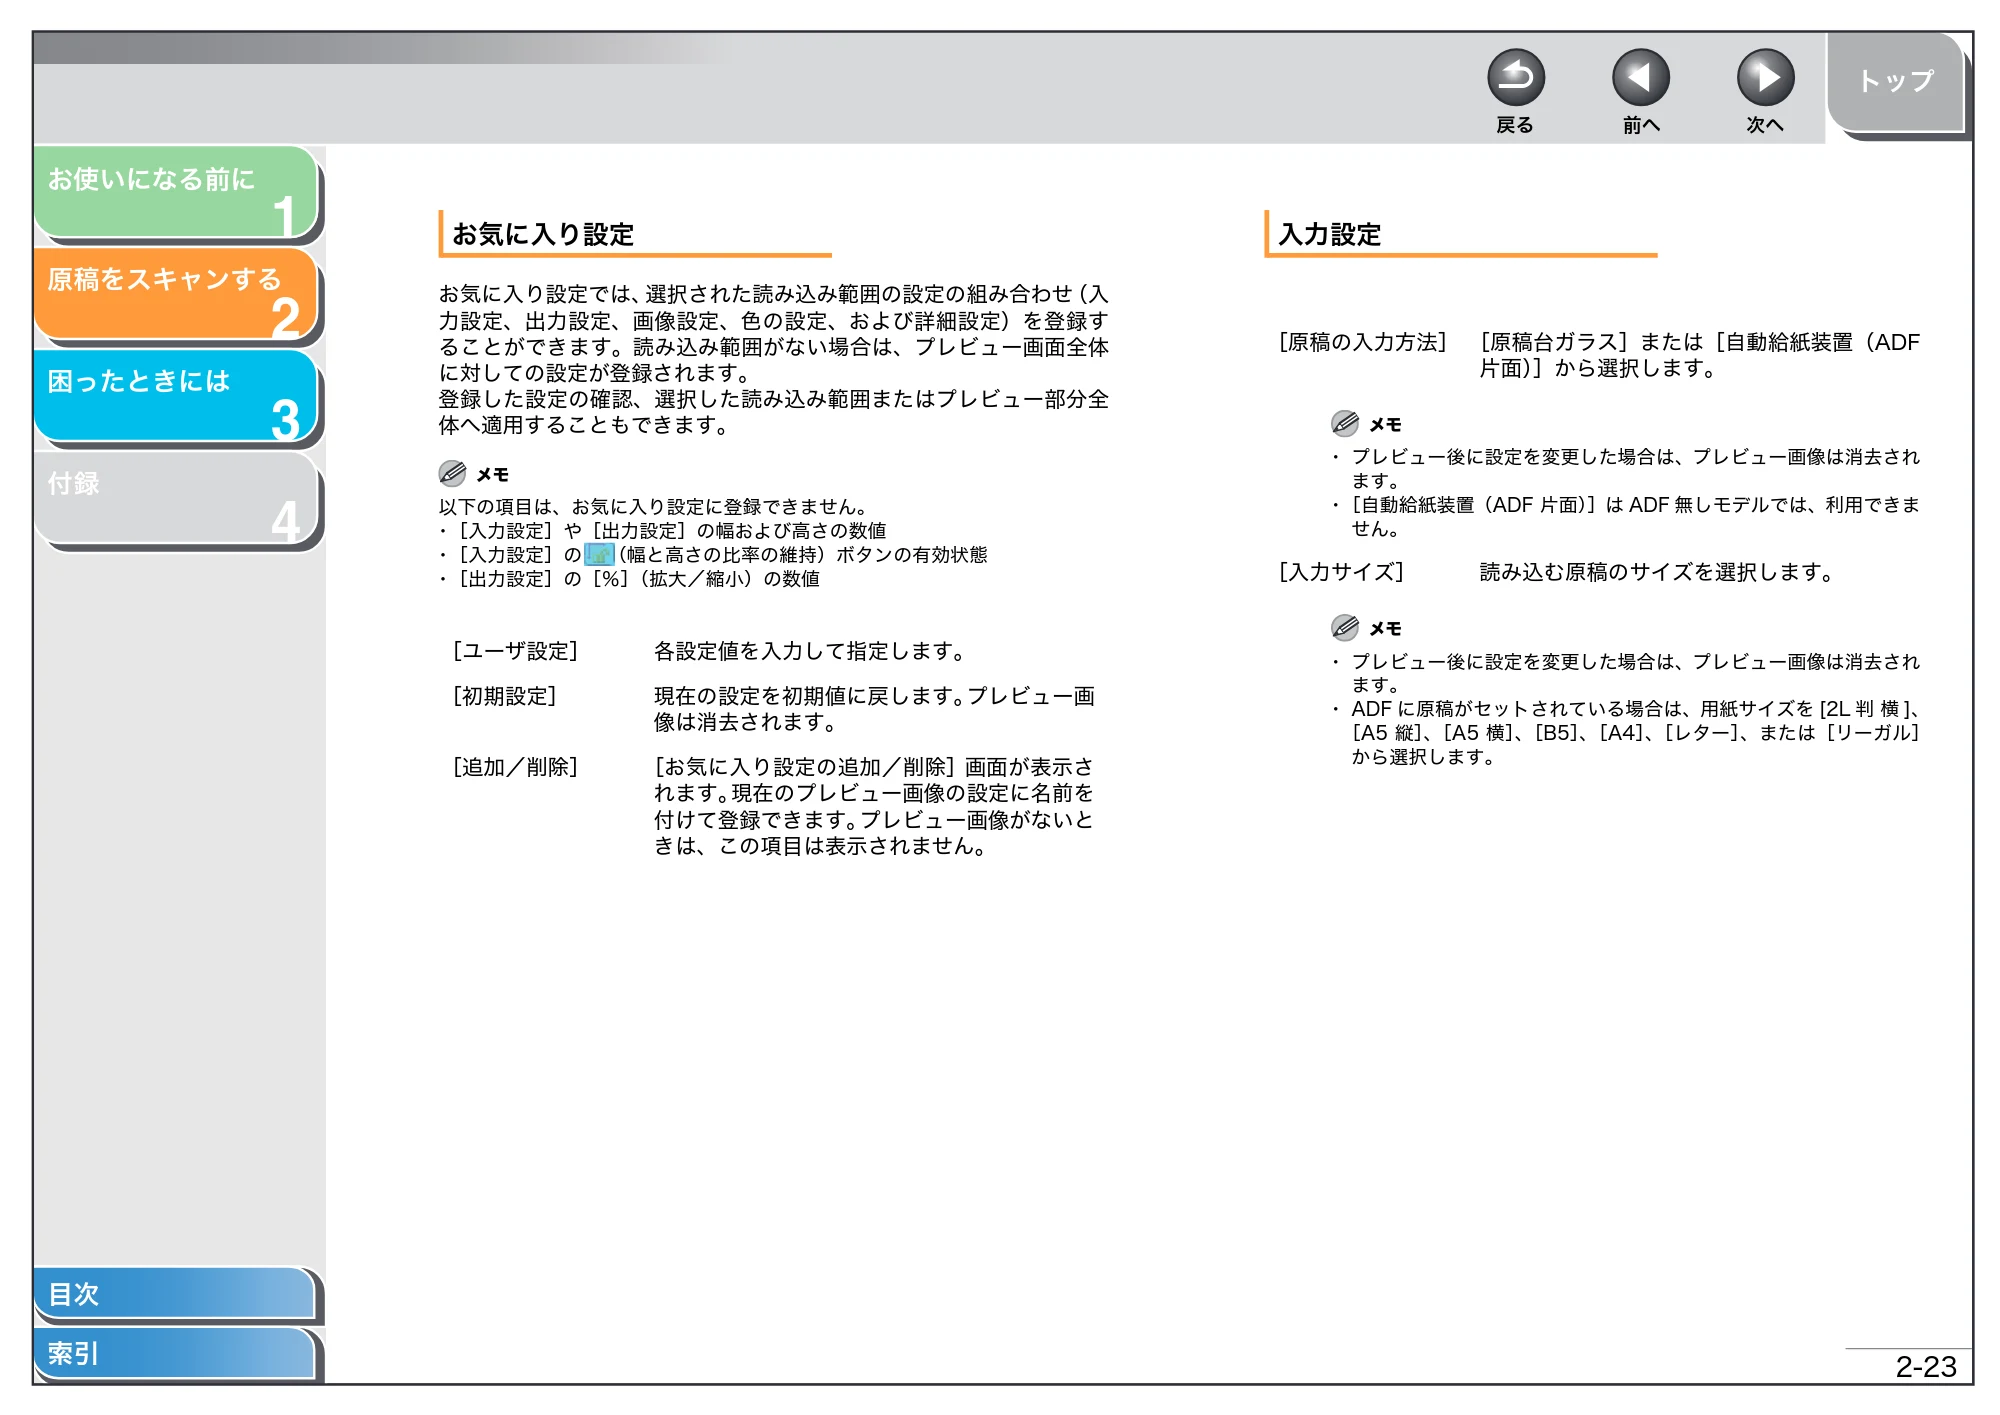The image size is (2000, 1415).
Task: Click text 以下の項目は、お気に入り設定に登録できません。
Action: click(653, 507)
